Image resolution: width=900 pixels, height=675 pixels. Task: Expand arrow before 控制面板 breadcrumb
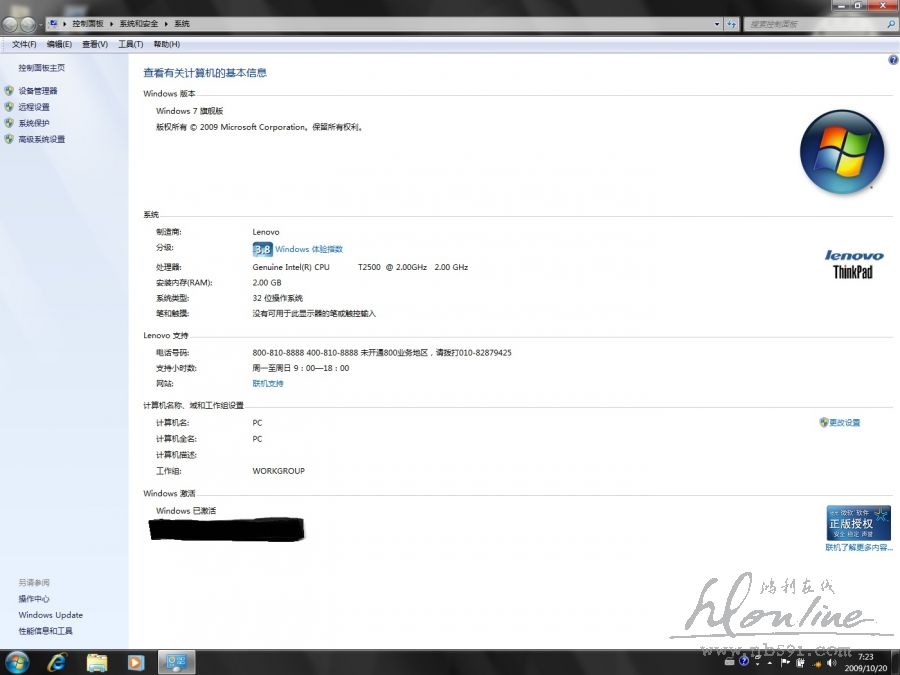pyautogui.click(x=64, y=24)
